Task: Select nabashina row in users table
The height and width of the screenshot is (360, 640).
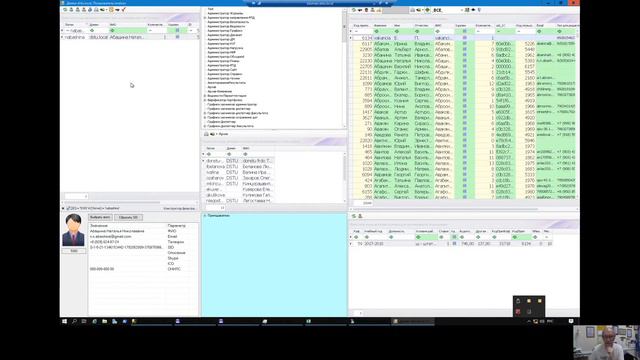Action: pyautogui.click(x=130, y=37)
